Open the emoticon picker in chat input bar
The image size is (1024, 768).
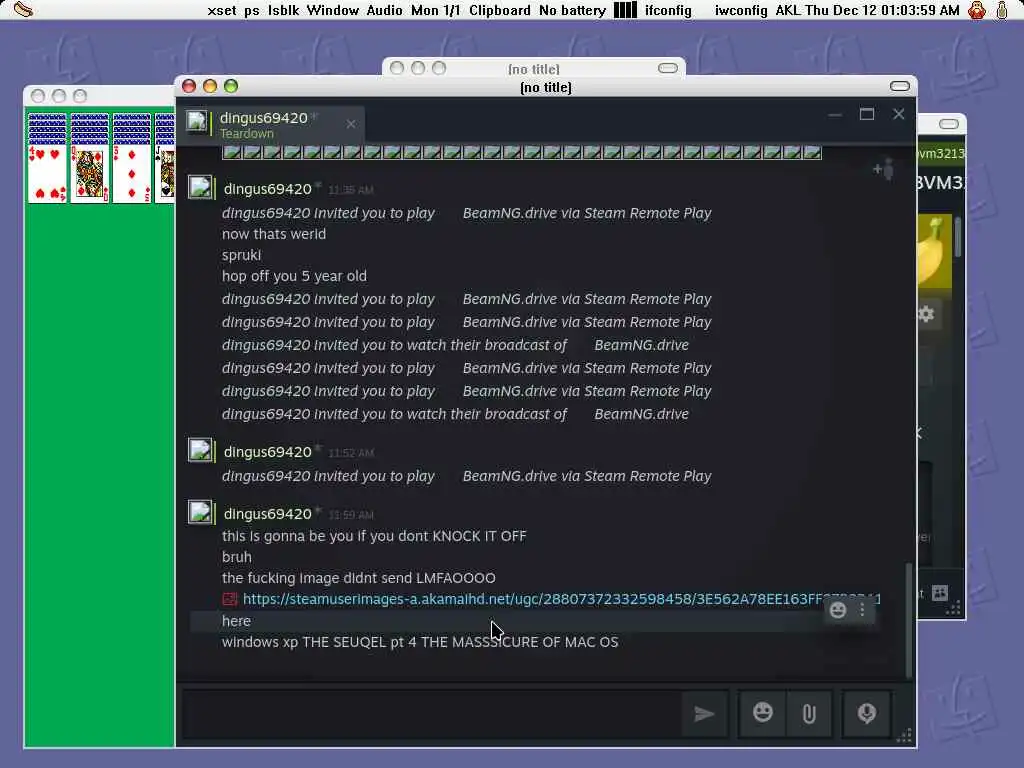point(762,713)
